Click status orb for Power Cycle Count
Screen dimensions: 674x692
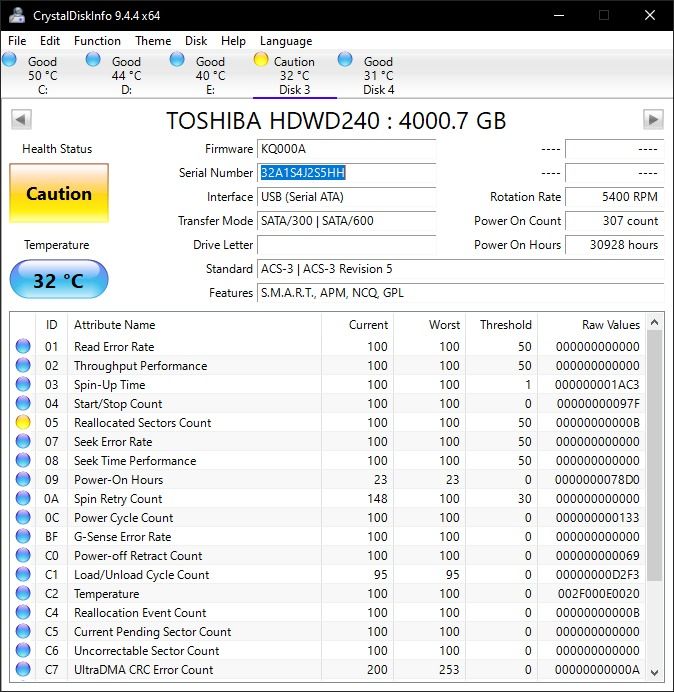(x=23, y=517)
